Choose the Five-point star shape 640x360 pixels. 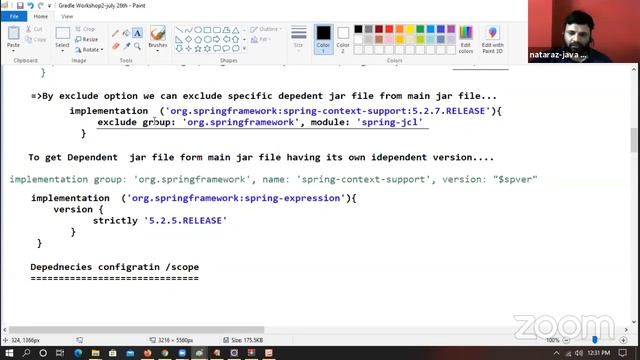[x=198, y=49]
